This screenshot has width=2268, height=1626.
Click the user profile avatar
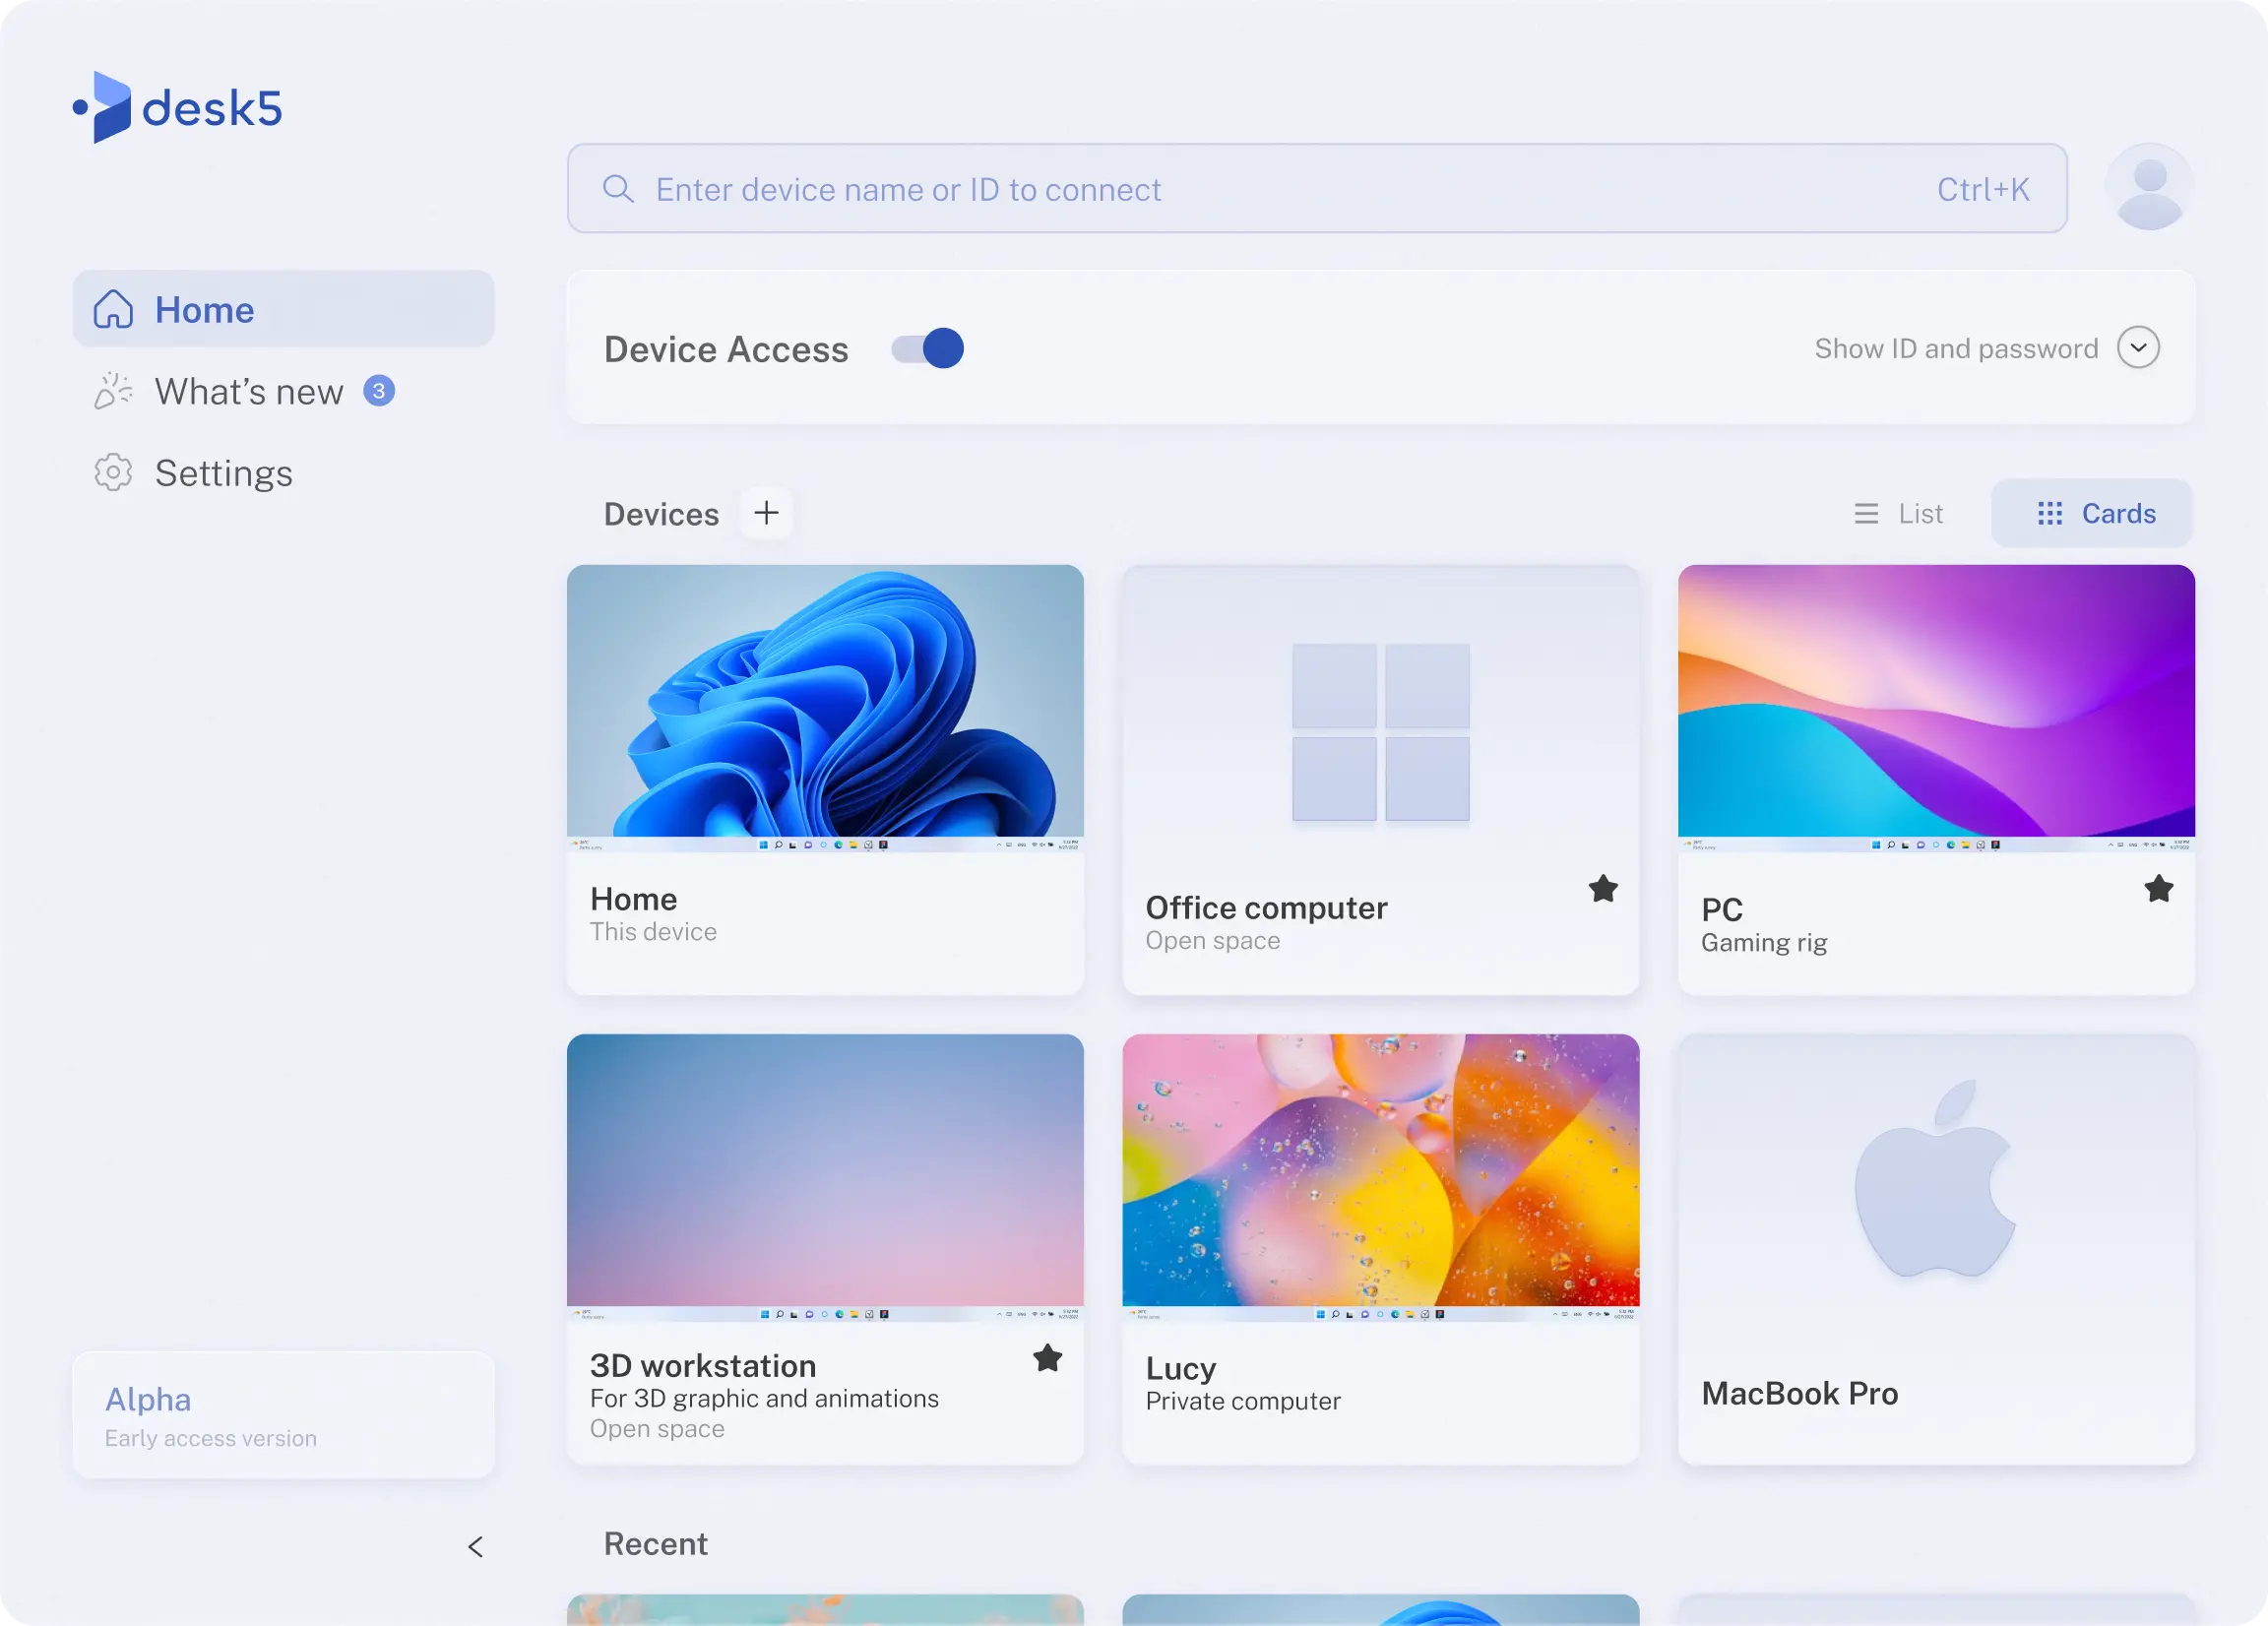pyautogui.click(x=2149, y=188)
